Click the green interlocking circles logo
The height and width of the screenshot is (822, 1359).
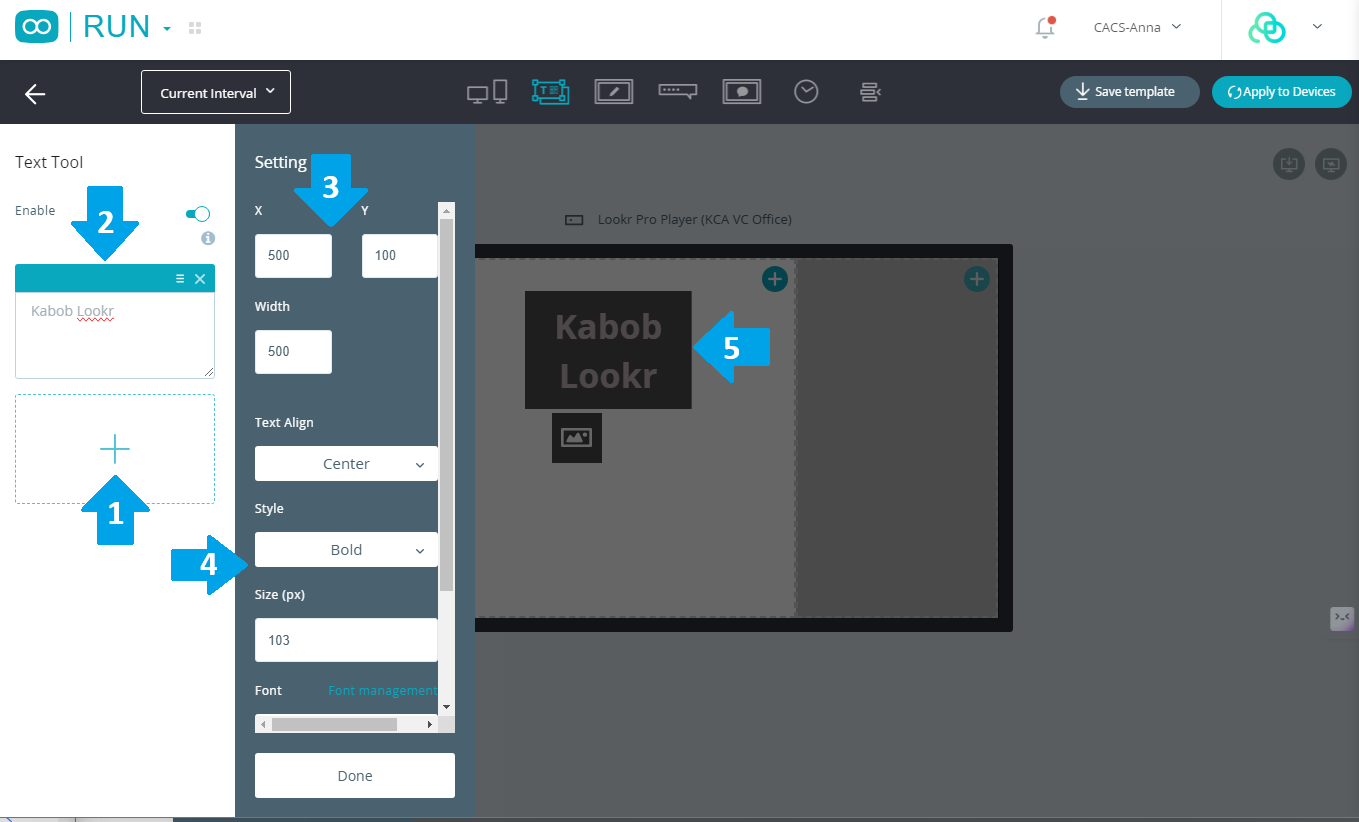[1267, 28]
